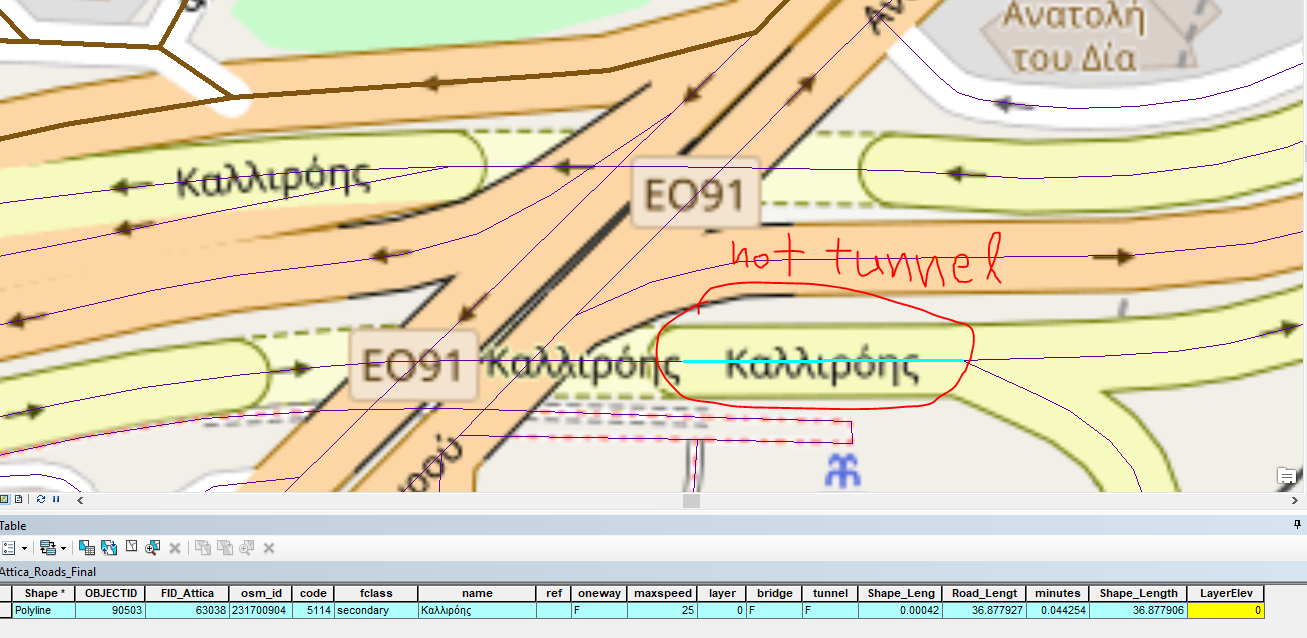Pause map drawing
The width and height of the screenshot is (1307, 638).
(x=56, y=499)
